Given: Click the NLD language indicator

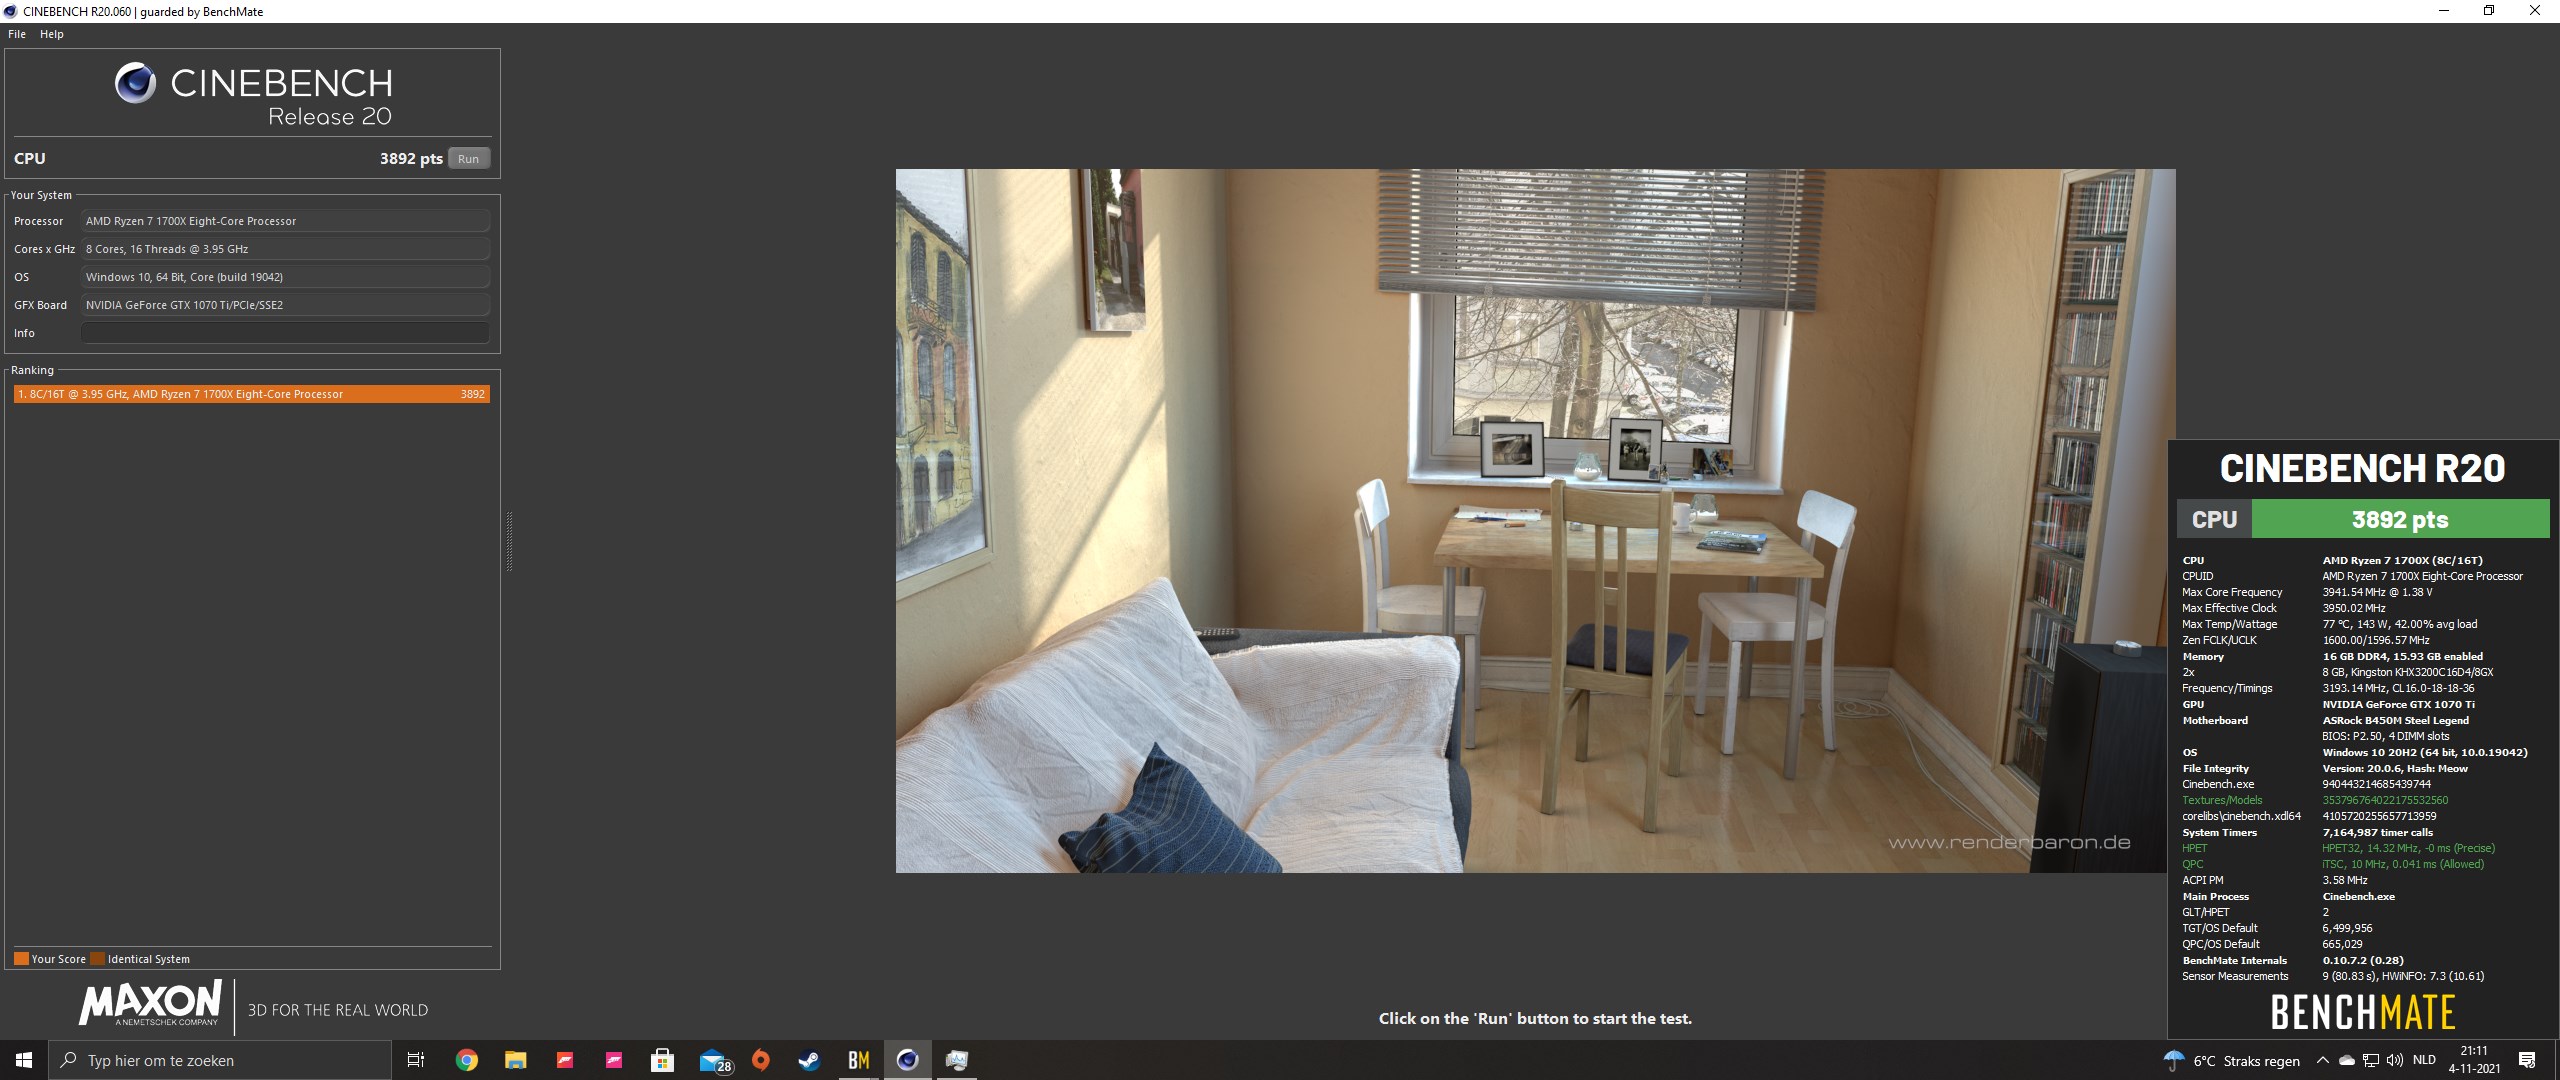Looking at the screenshot, I should click(x=2424, y=1060).
